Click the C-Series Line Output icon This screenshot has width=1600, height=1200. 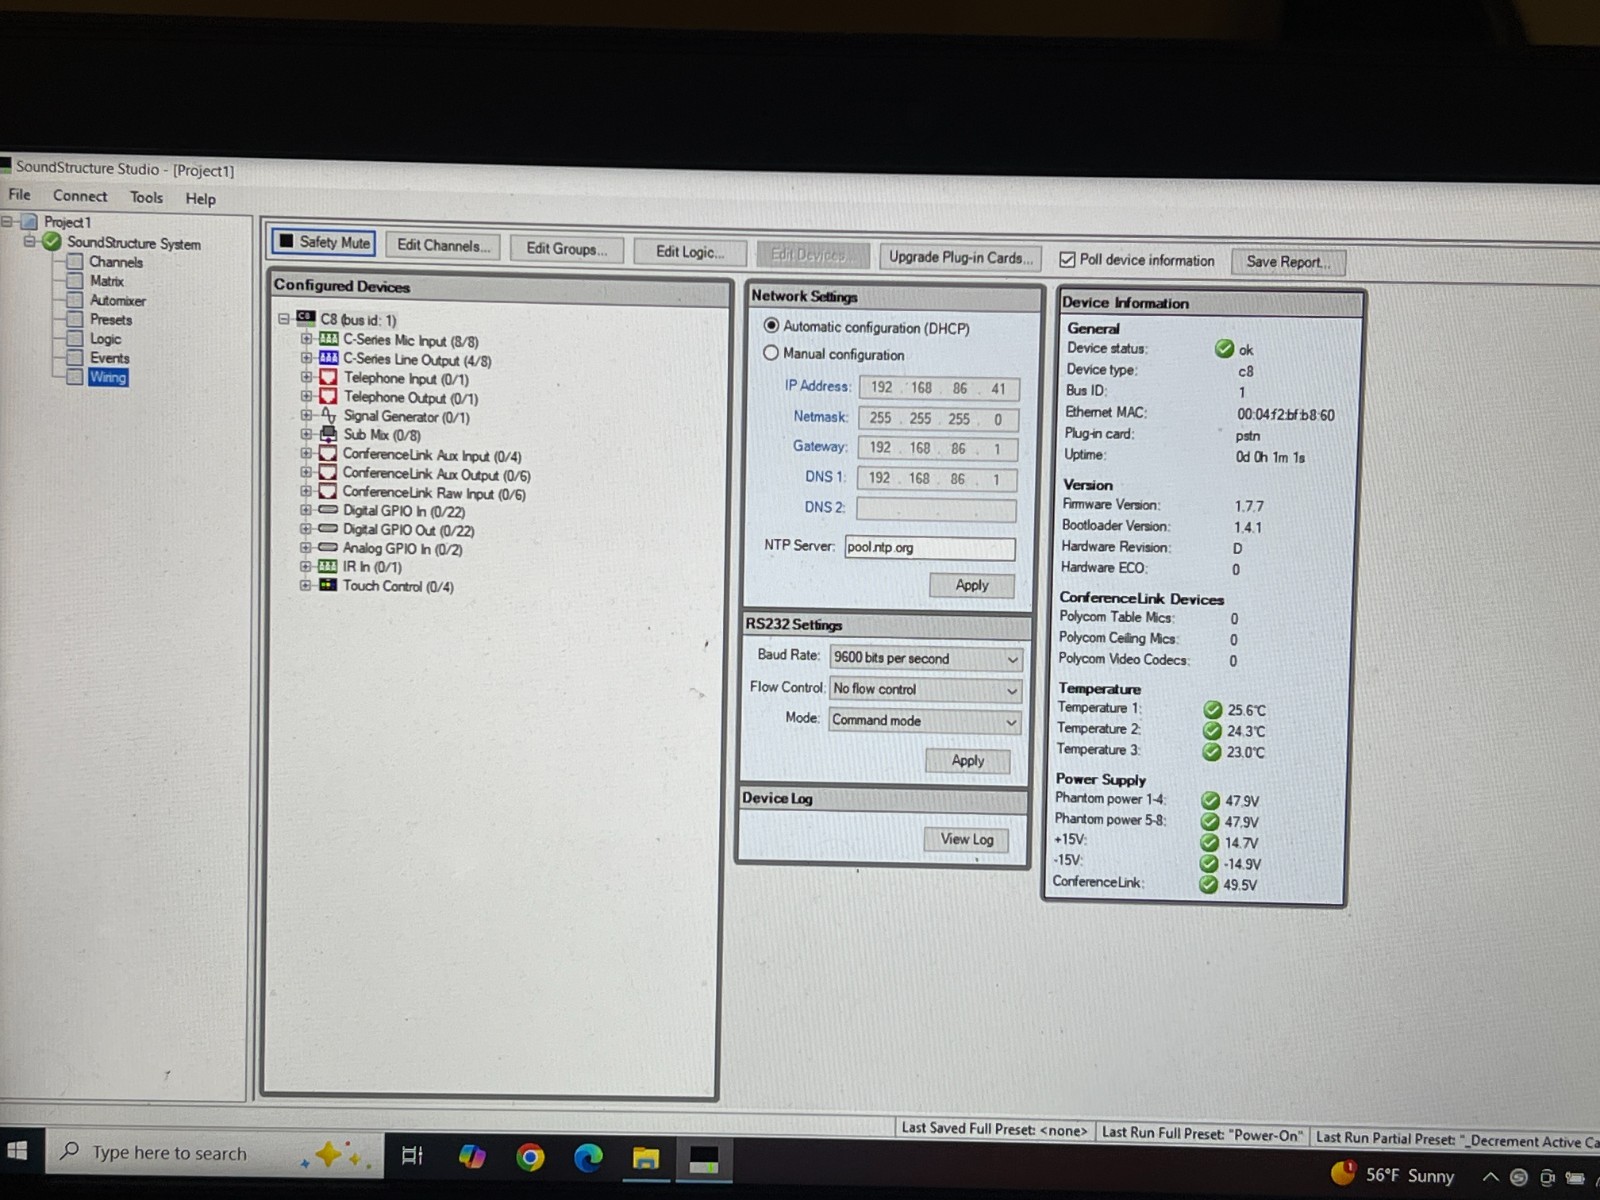tap(328, 358)
